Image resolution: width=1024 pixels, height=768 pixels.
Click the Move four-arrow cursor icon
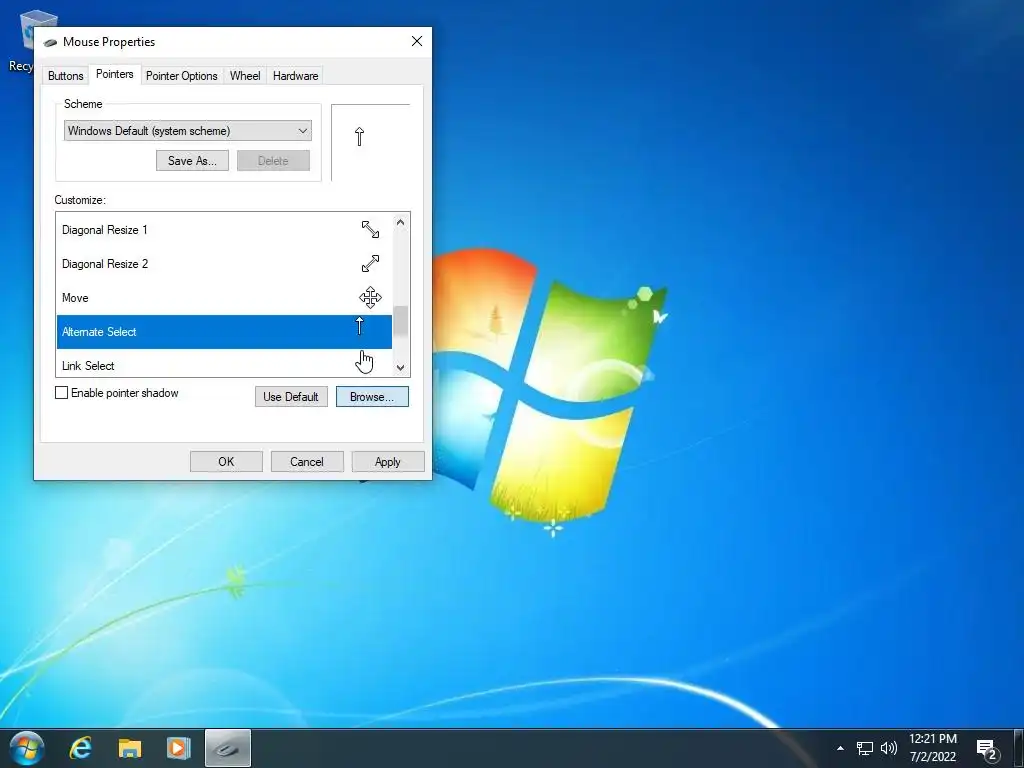(x=370, y=297)
